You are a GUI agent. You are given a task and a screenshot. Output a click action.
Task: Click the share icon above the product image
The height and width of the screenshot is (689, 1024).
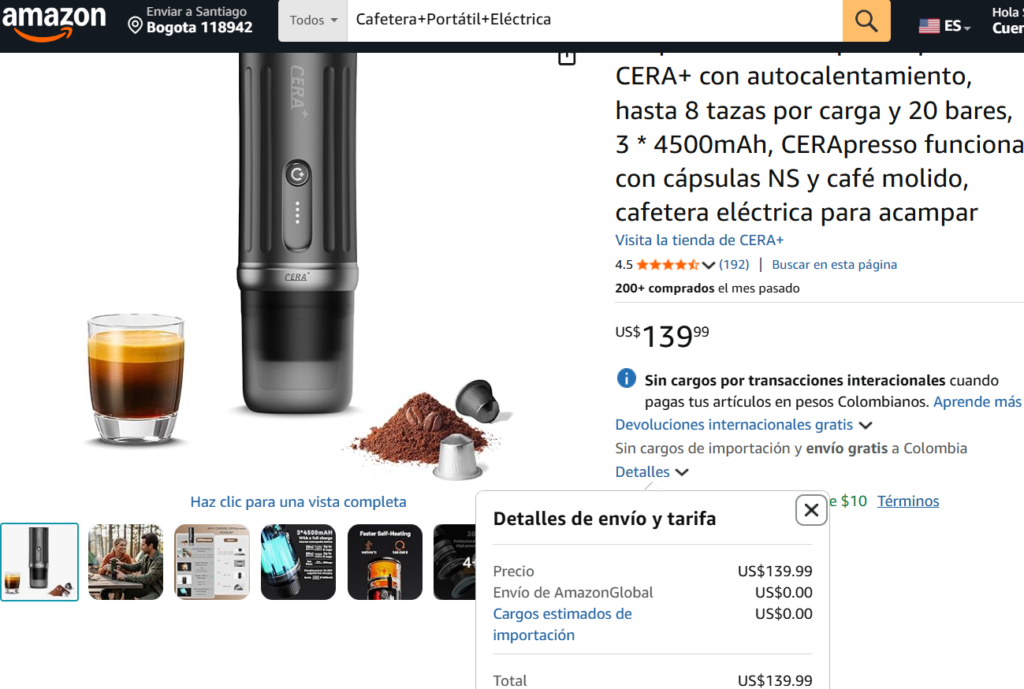[x=567, y=58]
